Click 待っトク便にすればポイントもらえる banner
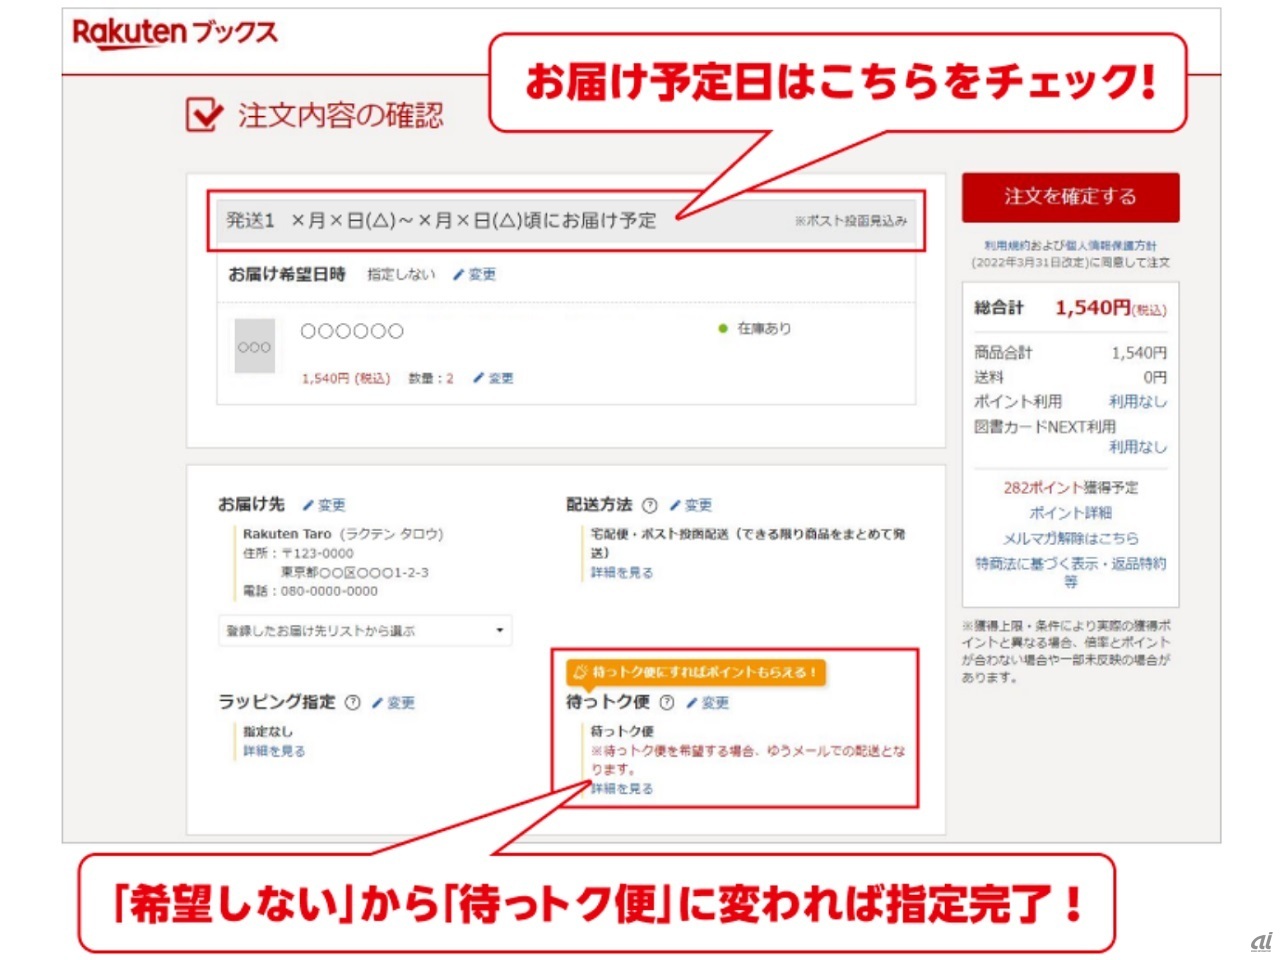The width and height of the screenshot is (1280, 960). pos(696,673)
